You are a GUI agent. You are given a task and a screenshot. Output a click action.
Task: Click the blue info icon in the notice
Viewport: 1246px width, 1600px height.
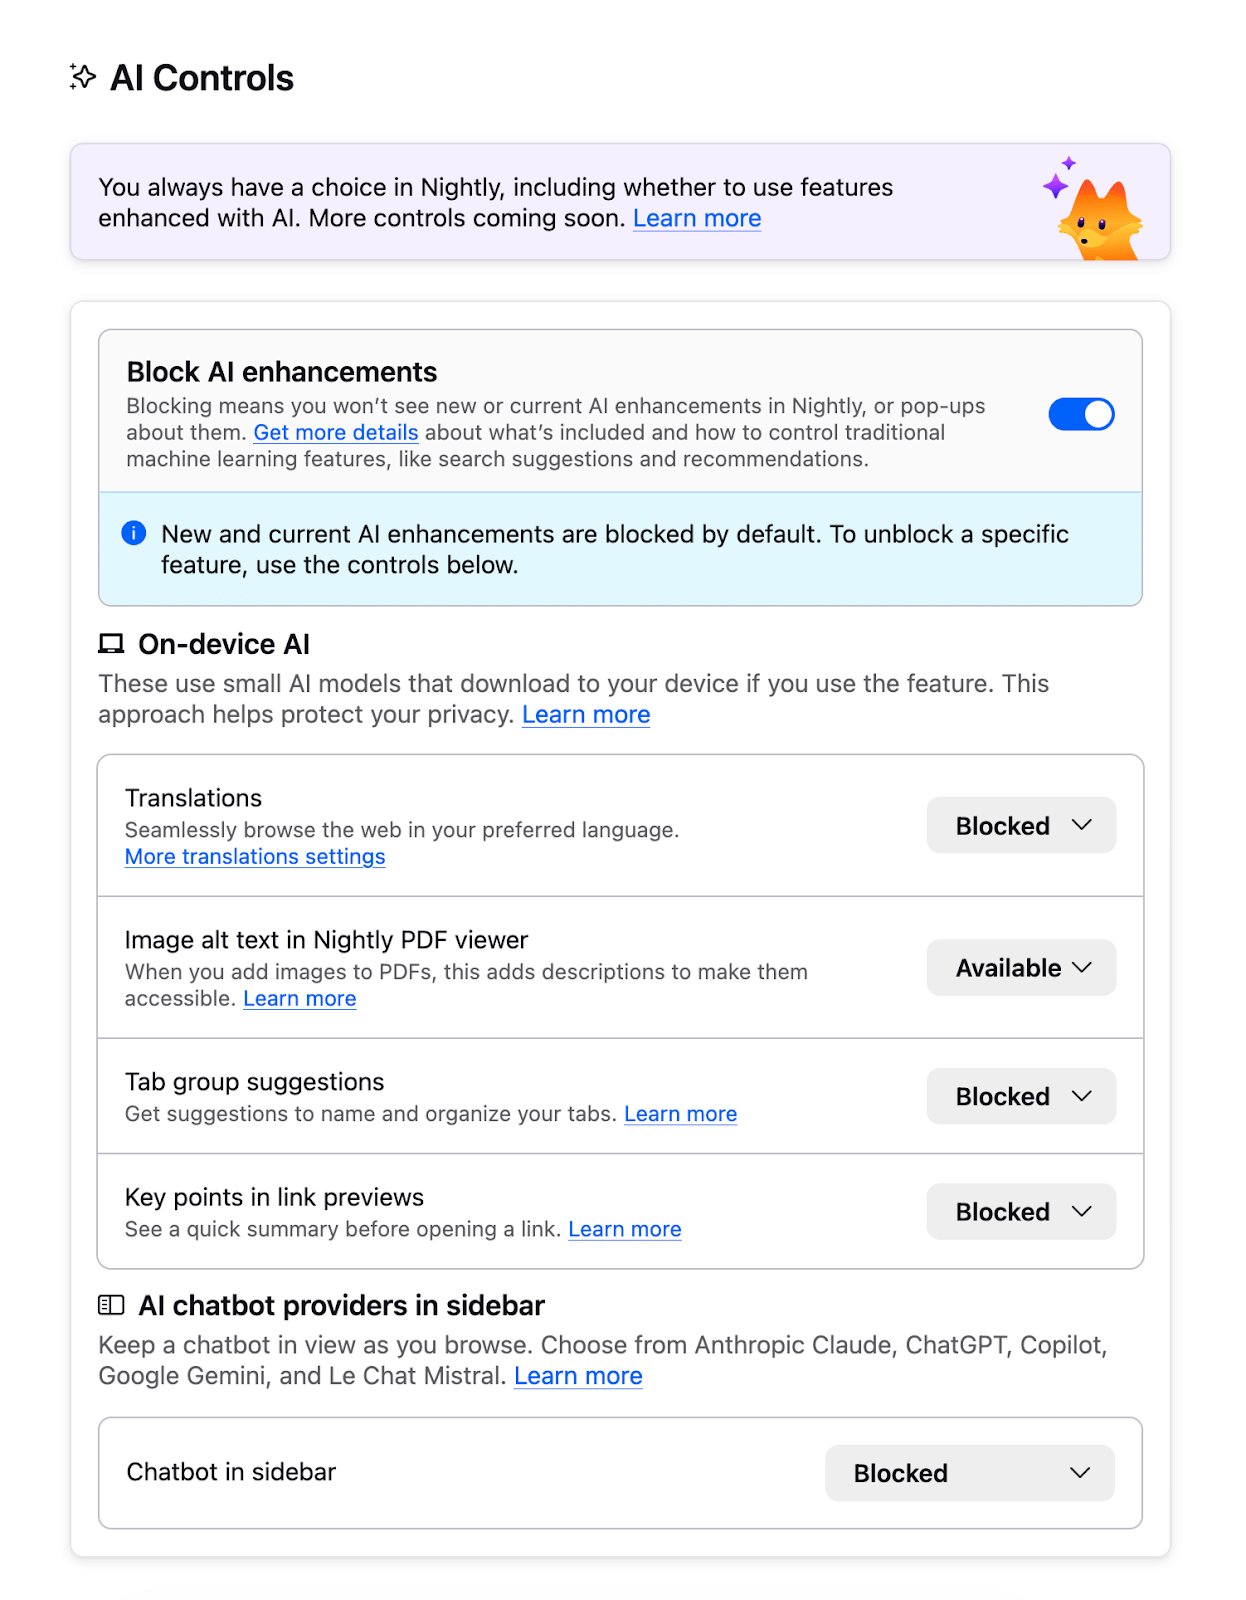point(133,533)
